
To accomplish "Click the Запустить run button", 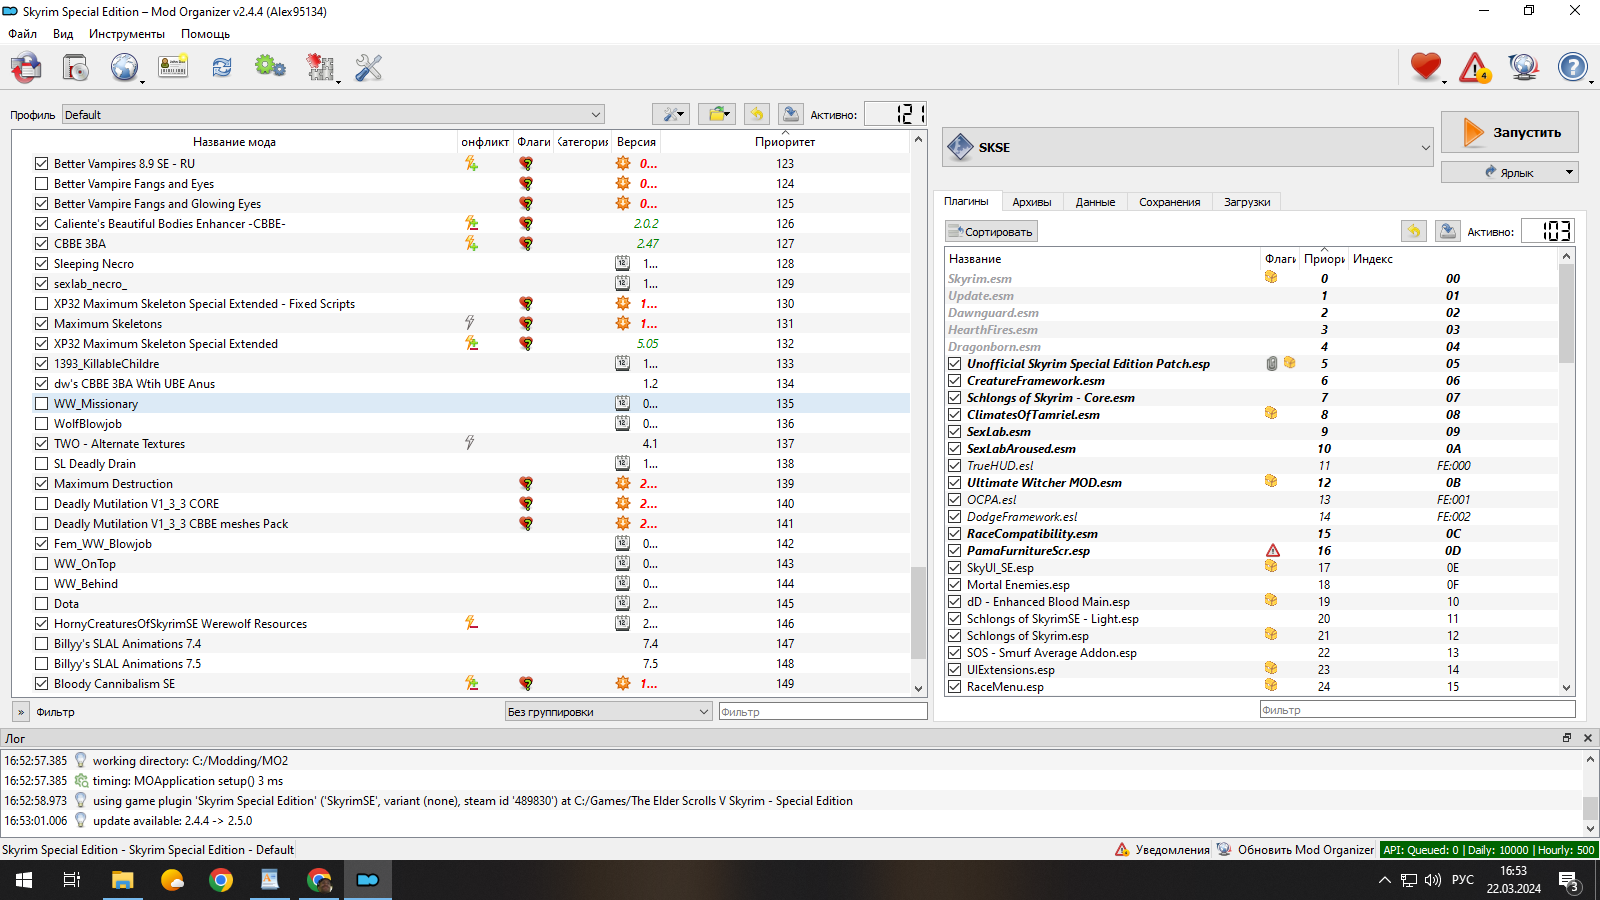I will 1510,132.
